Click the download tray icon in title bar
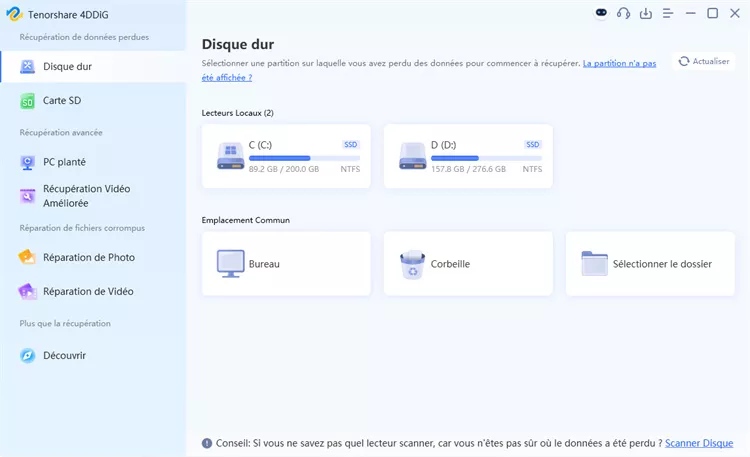 [646, 13]
